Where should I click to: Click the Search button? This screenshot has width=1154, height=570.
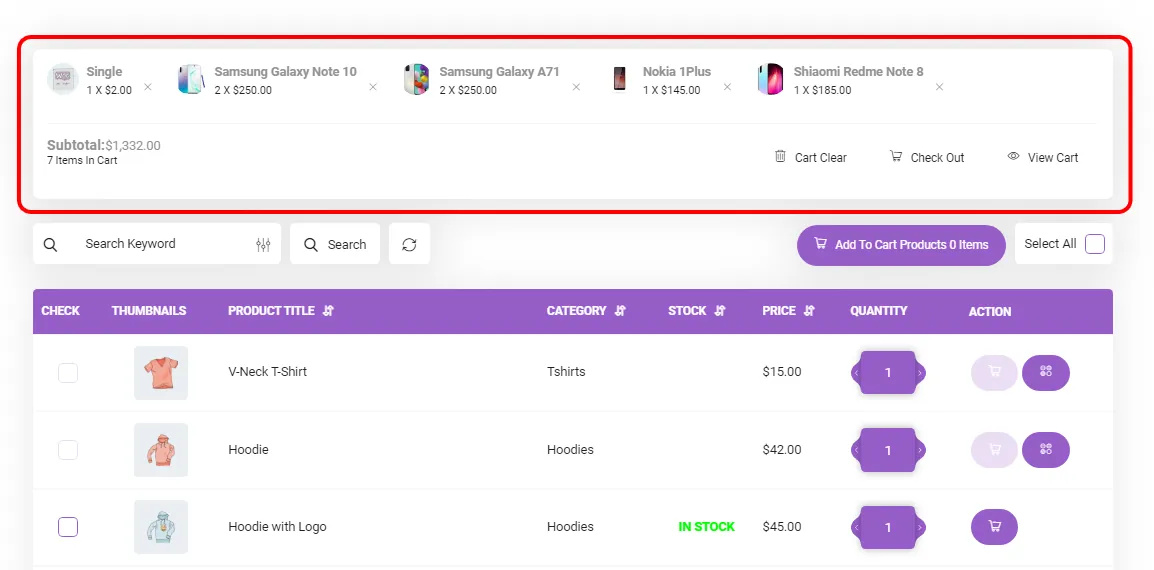(x=335, y=244)
